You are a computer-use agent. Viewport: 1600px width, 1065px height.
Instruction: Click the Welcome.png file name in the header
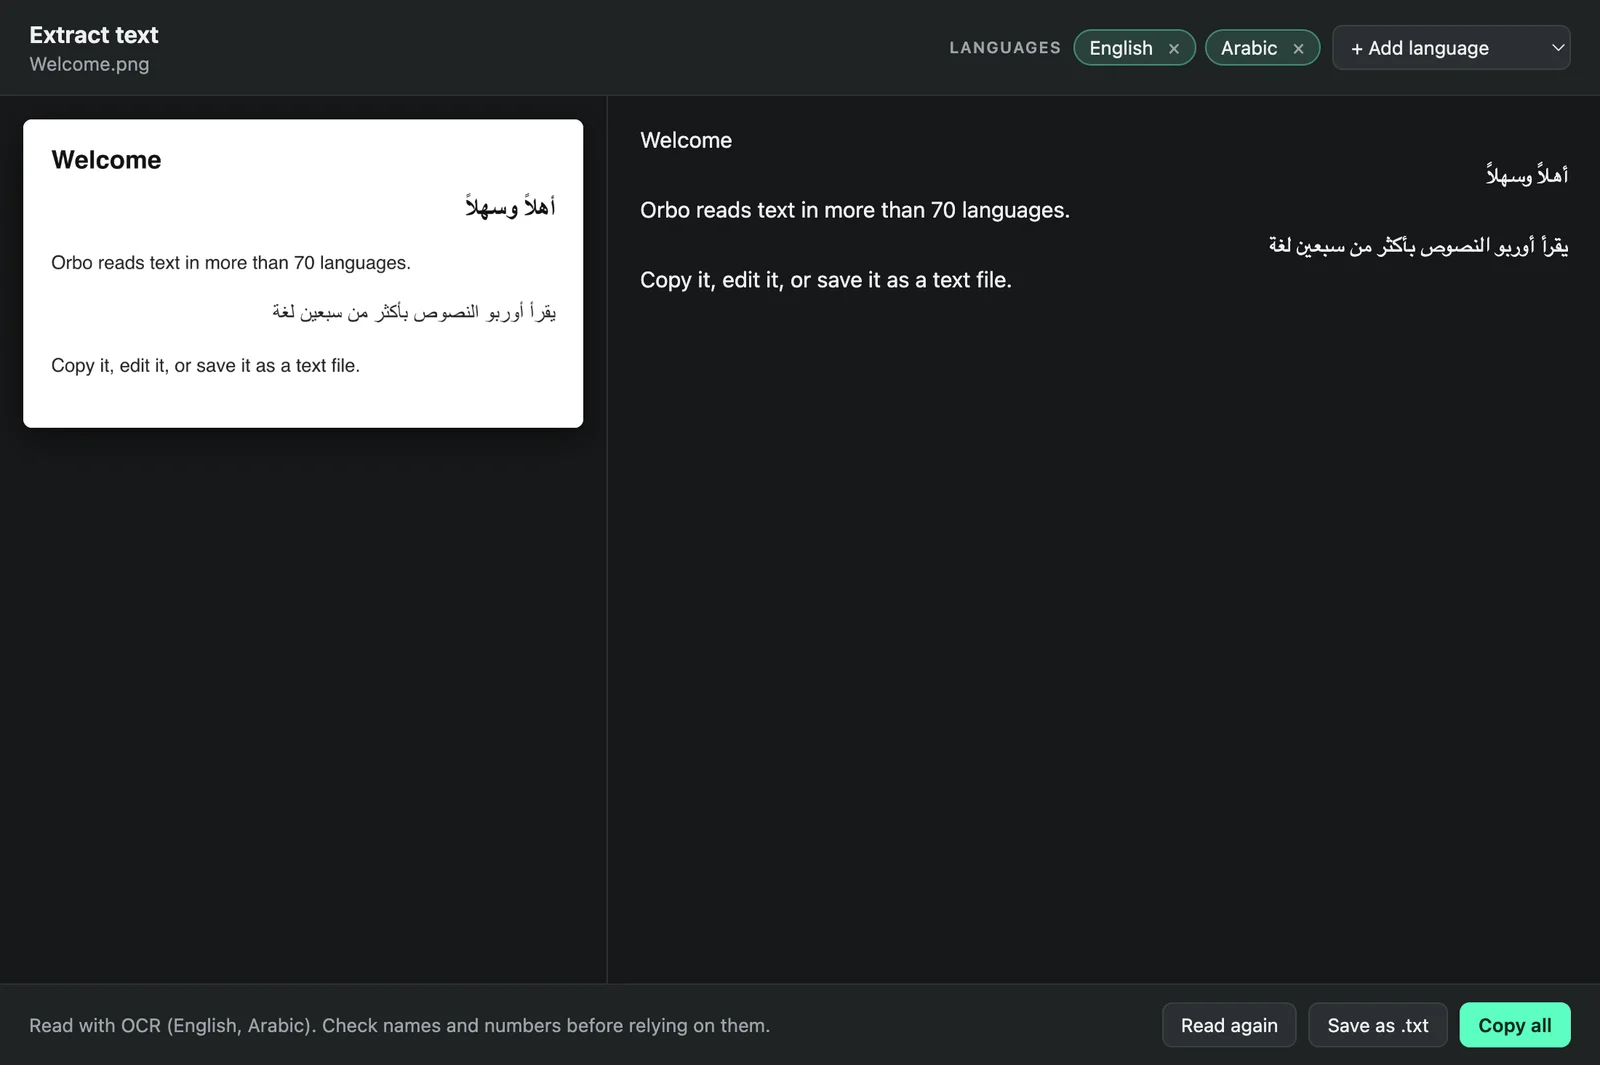(89, 64)
